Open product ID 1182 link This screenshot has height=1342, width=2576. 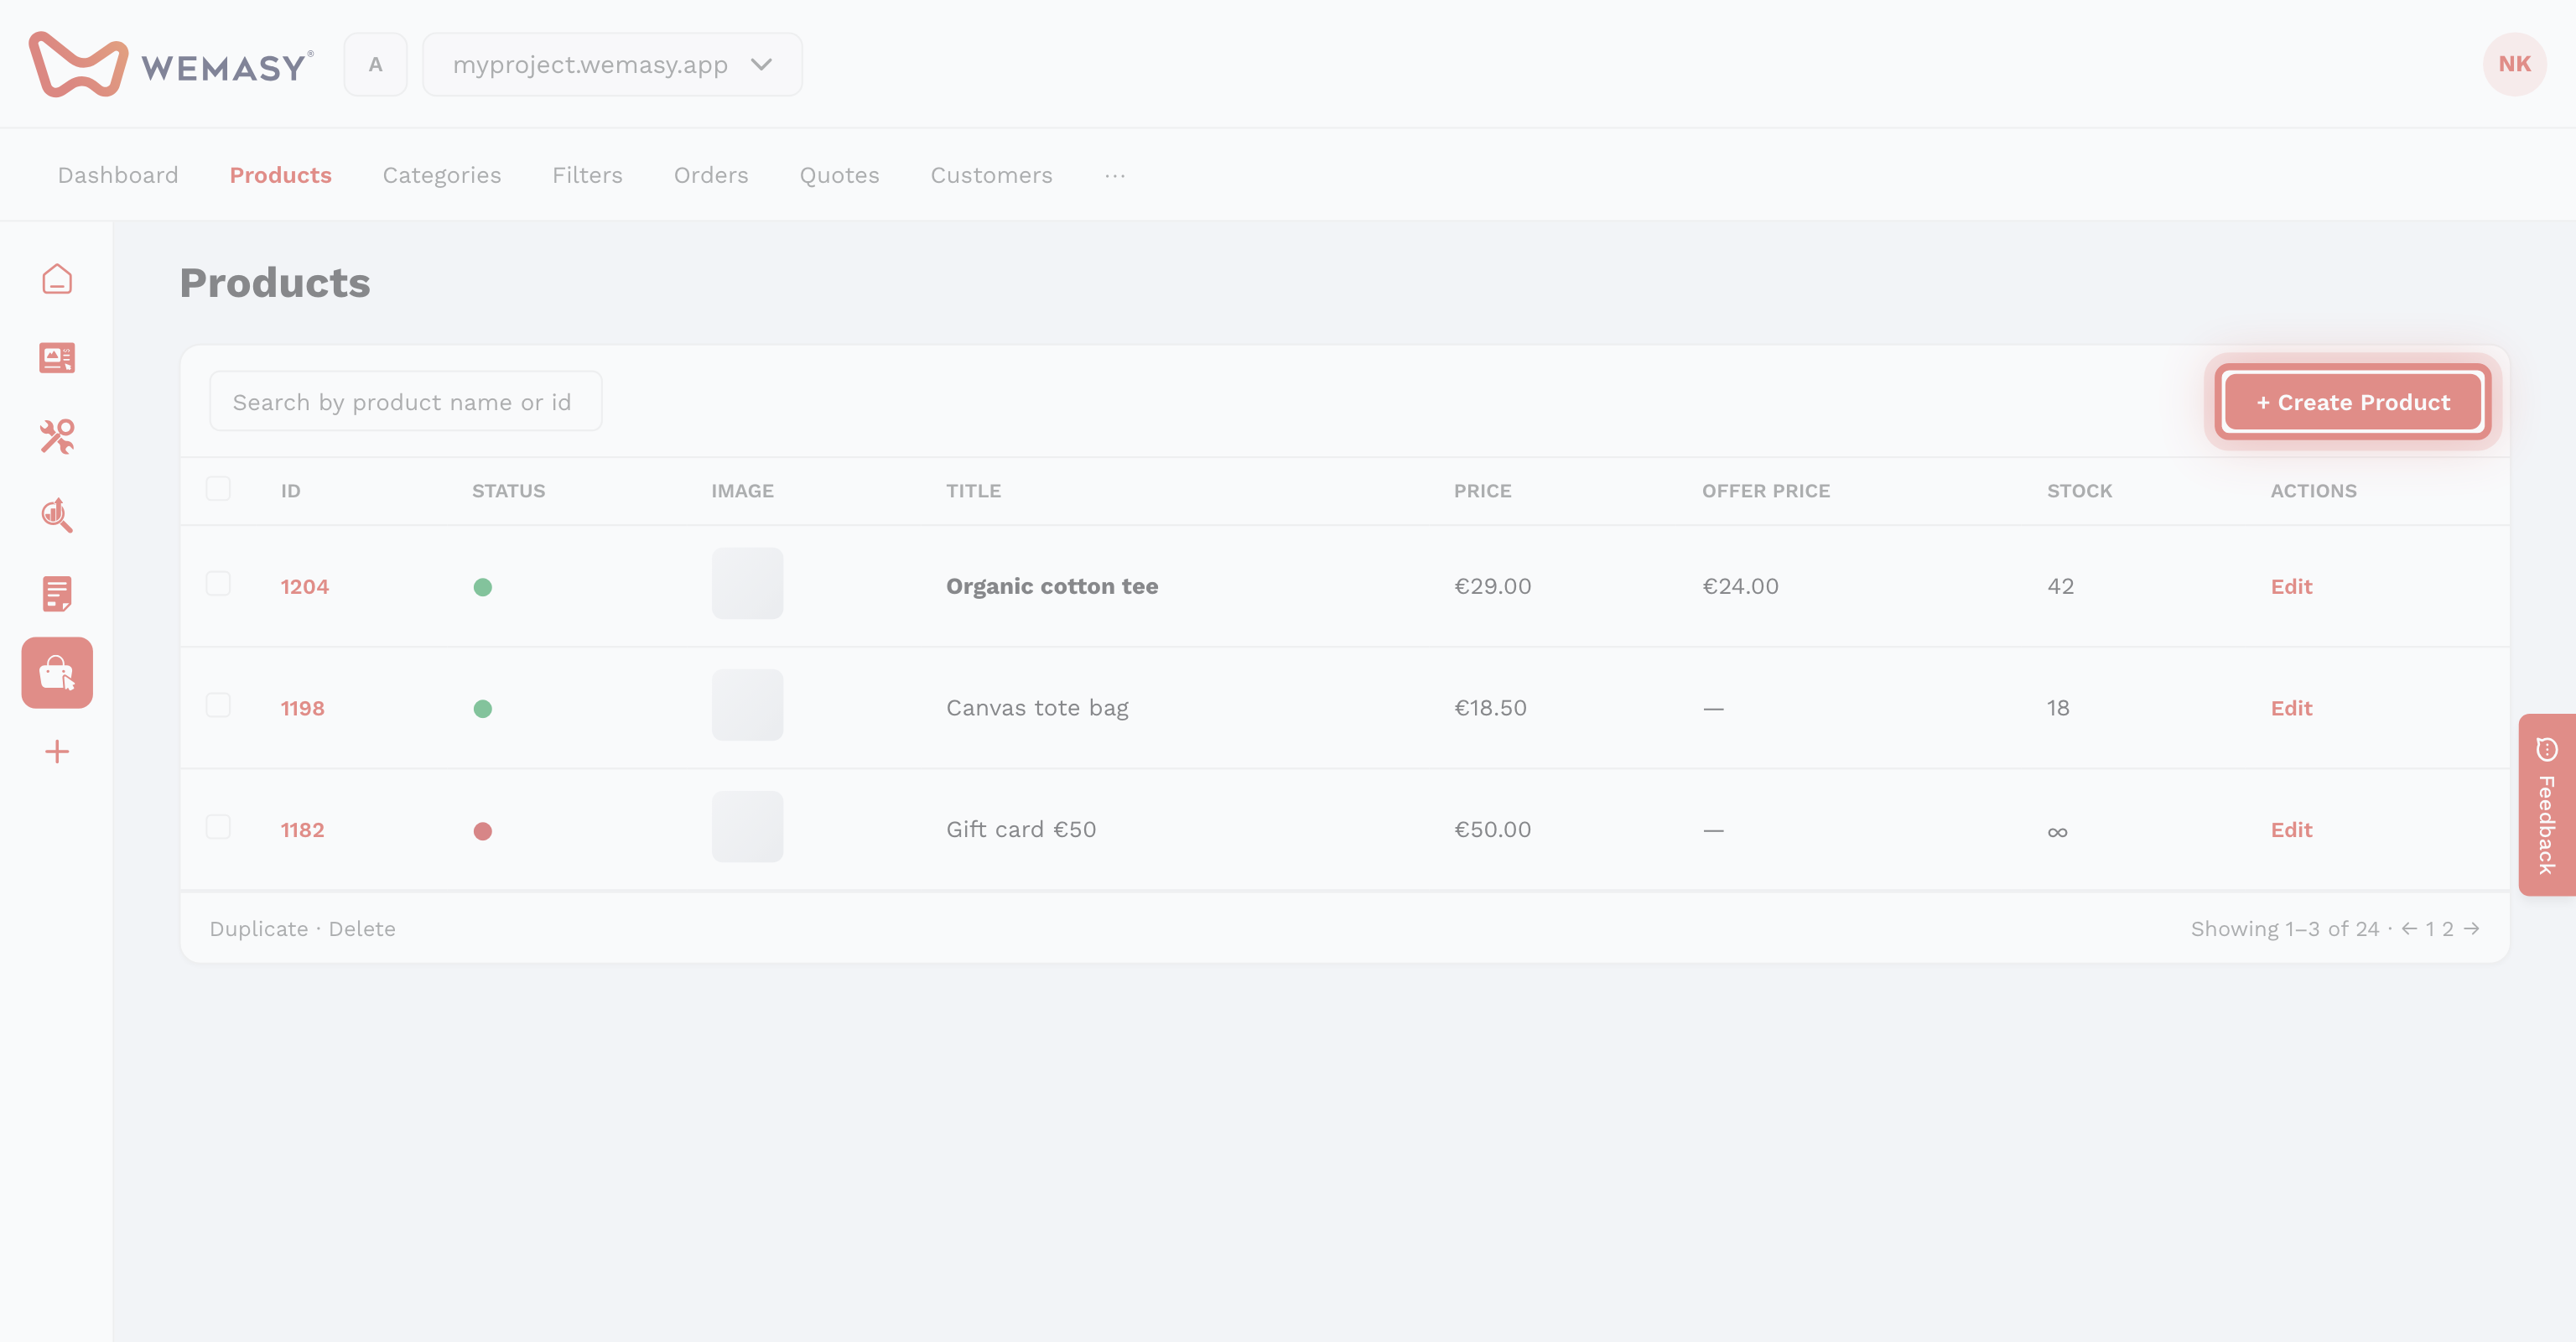pyautogui.click(x=302, y=830)
